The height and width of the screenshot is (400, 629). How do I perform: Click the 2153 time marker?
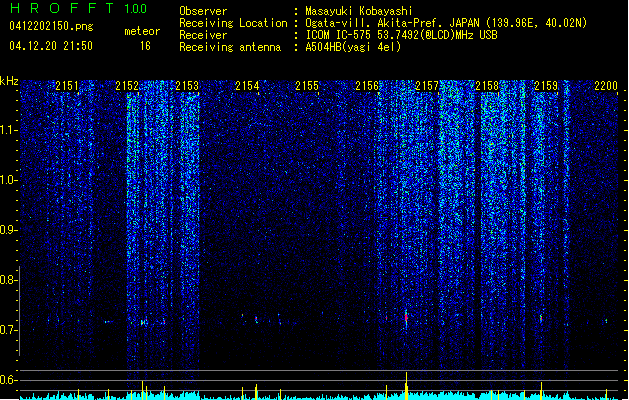point(187,85)
